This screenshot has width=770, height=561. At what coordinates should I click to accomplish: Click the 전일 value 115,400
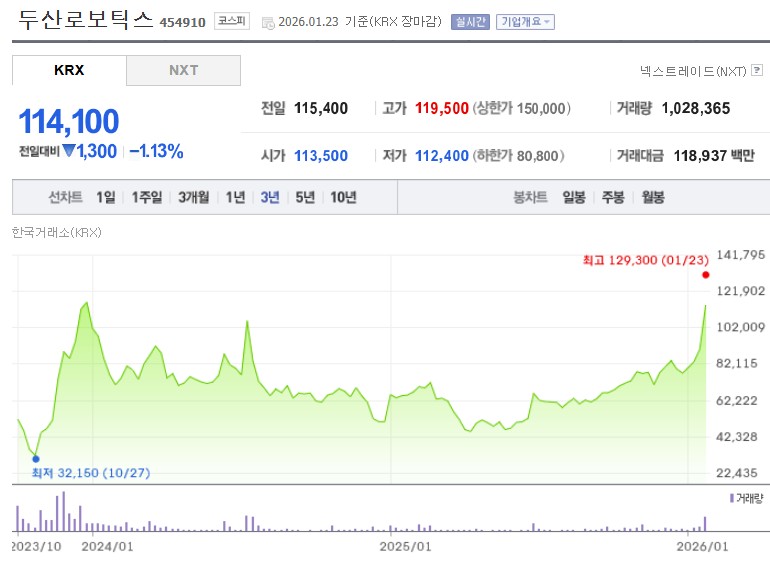click(x=321, y=108)
